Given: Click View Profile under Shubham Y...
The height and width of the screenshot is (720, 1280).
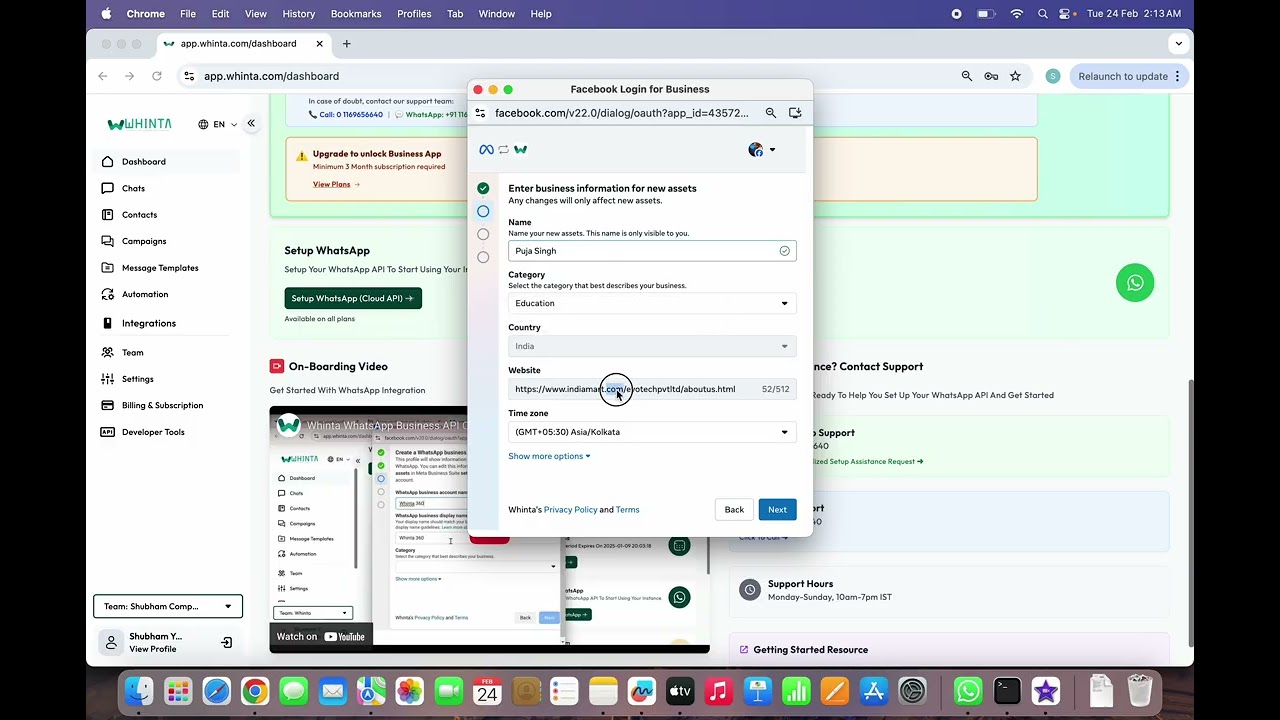Looking at the screenshot, I should [153, 649].
